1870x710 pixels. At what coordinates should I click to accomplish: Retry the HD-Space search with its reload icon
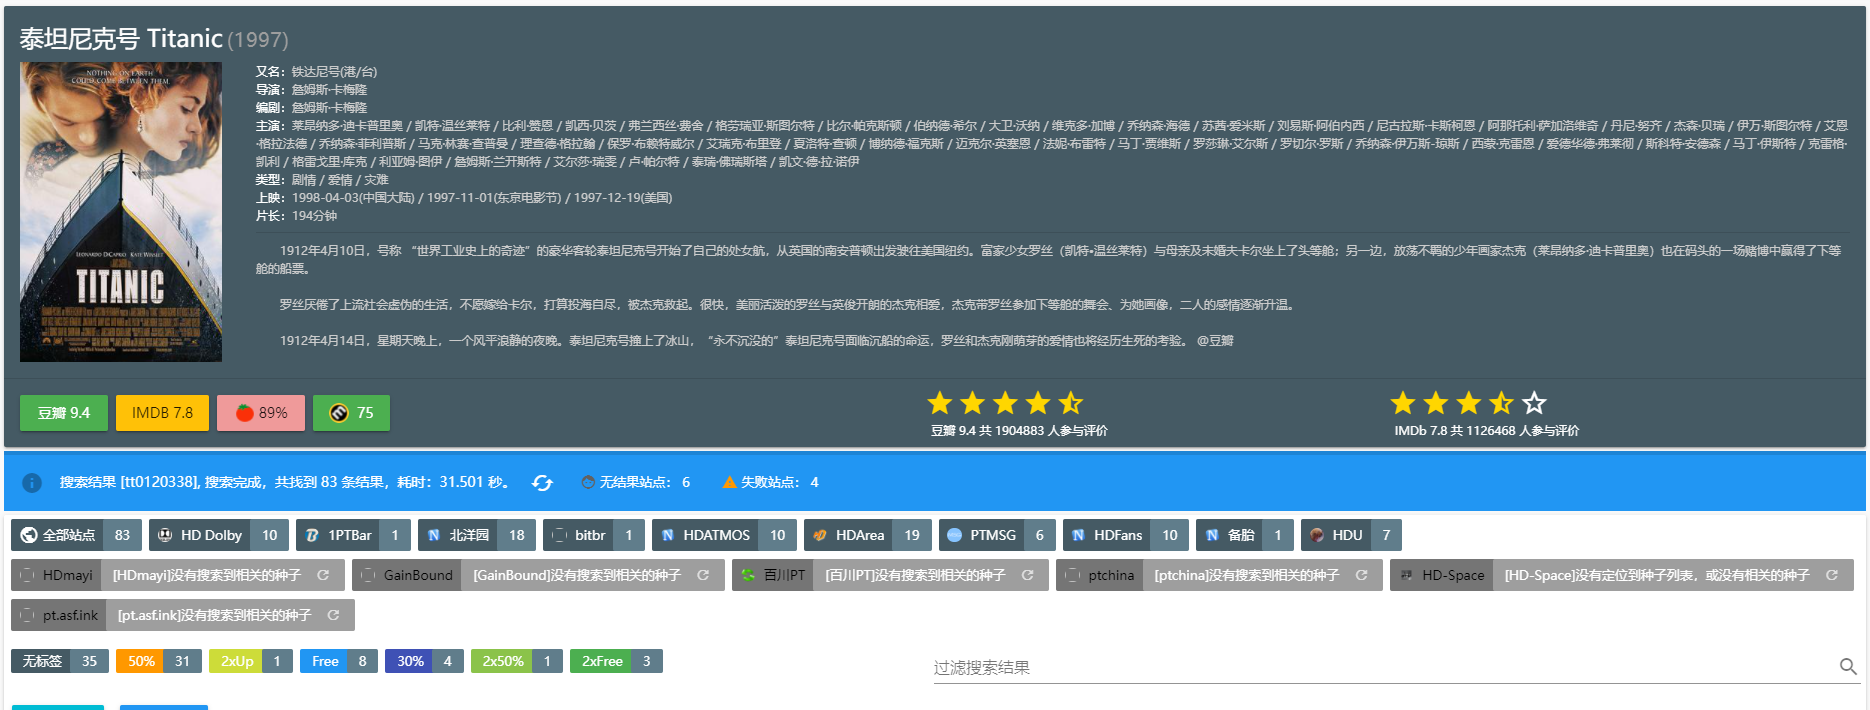click(1832, 575)
